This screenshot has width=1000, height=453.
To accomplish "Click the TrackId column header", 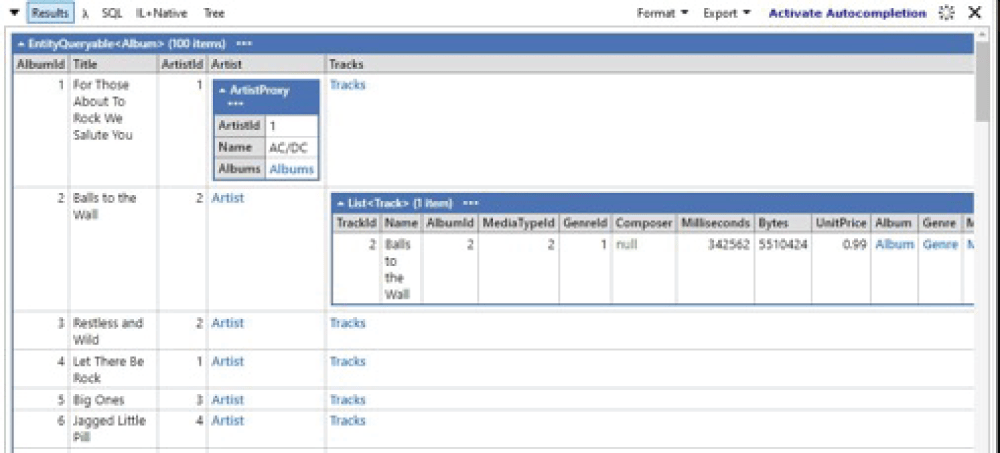I will (357, 223).
